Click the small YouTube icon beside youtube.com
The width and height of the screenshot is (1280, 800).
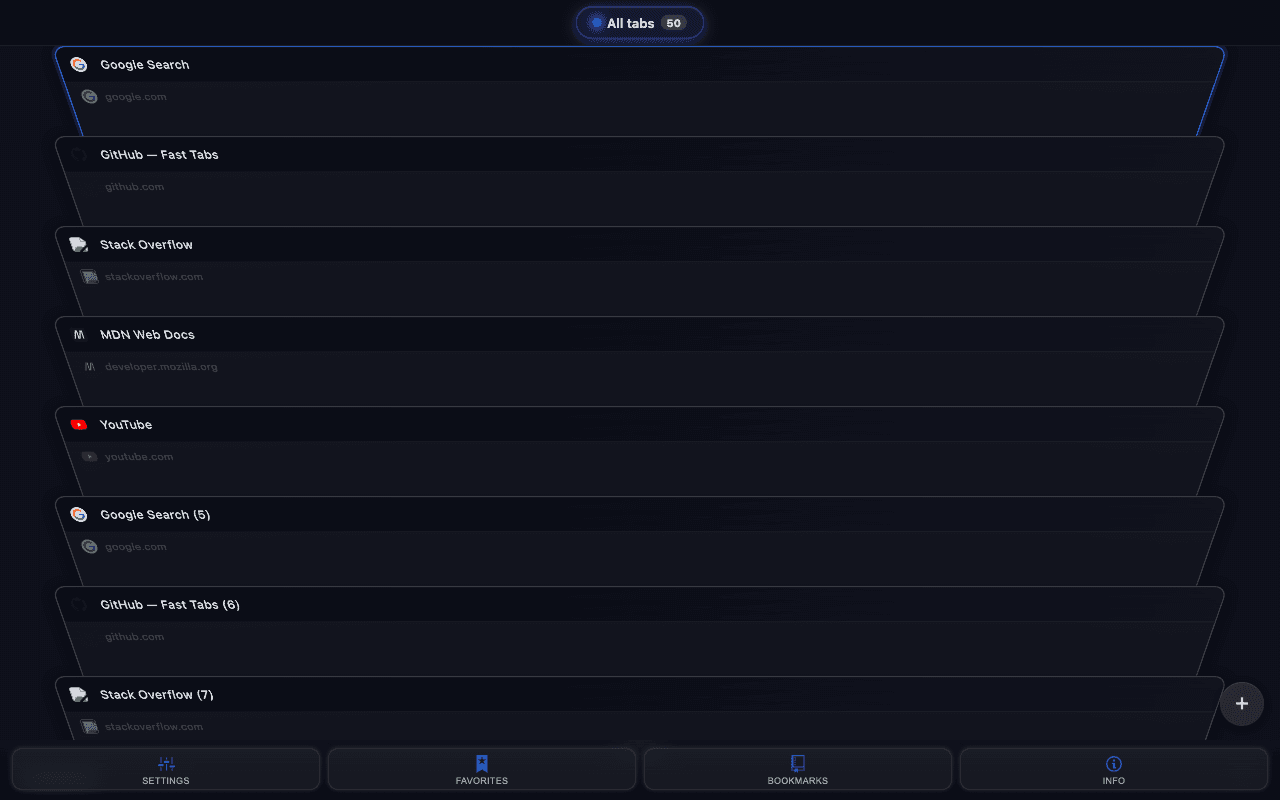(x=89, y=457)
